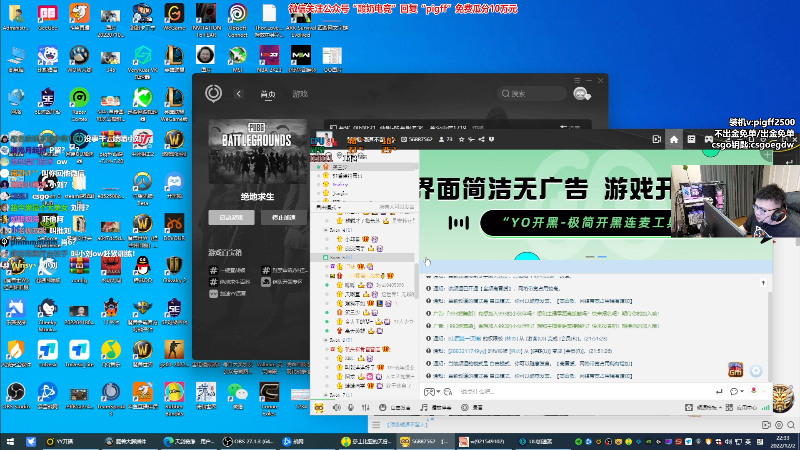The image size is (800, 450).
Task: Click the hamburger menu in bottom strip
Action: 376,424
